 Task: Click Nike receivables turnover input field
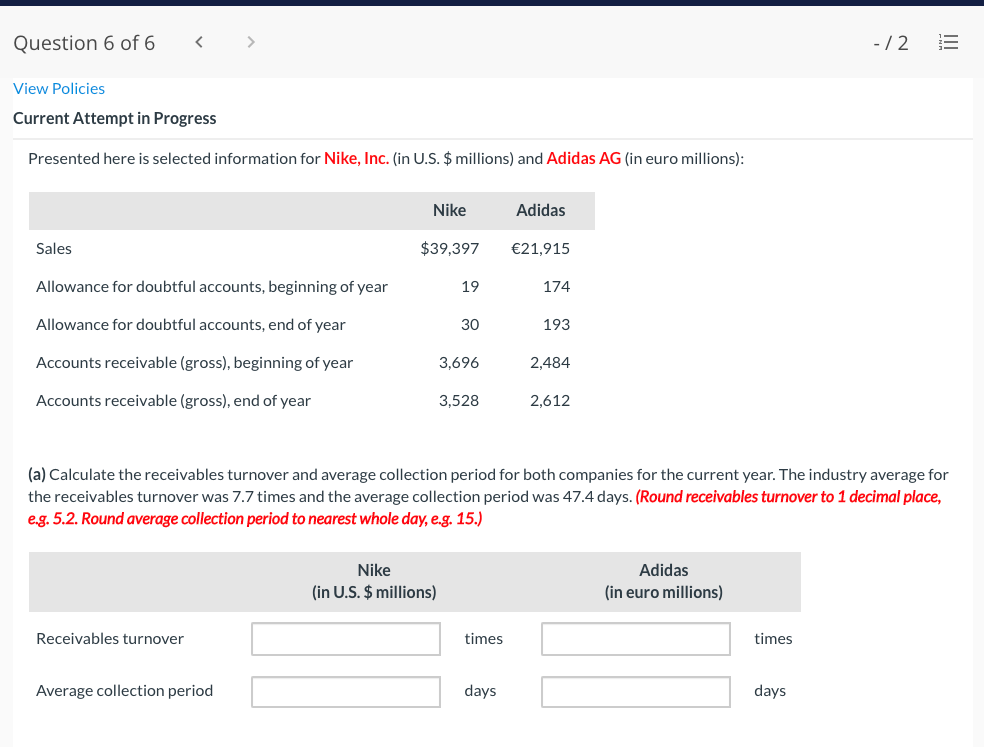345,638
